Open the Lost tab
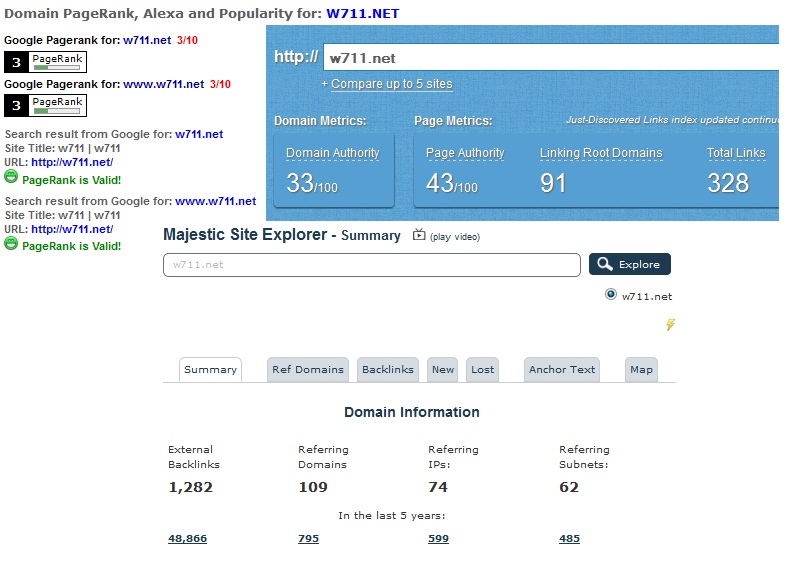The width and height of the screenshot is (792, 576). click(482, 370)
